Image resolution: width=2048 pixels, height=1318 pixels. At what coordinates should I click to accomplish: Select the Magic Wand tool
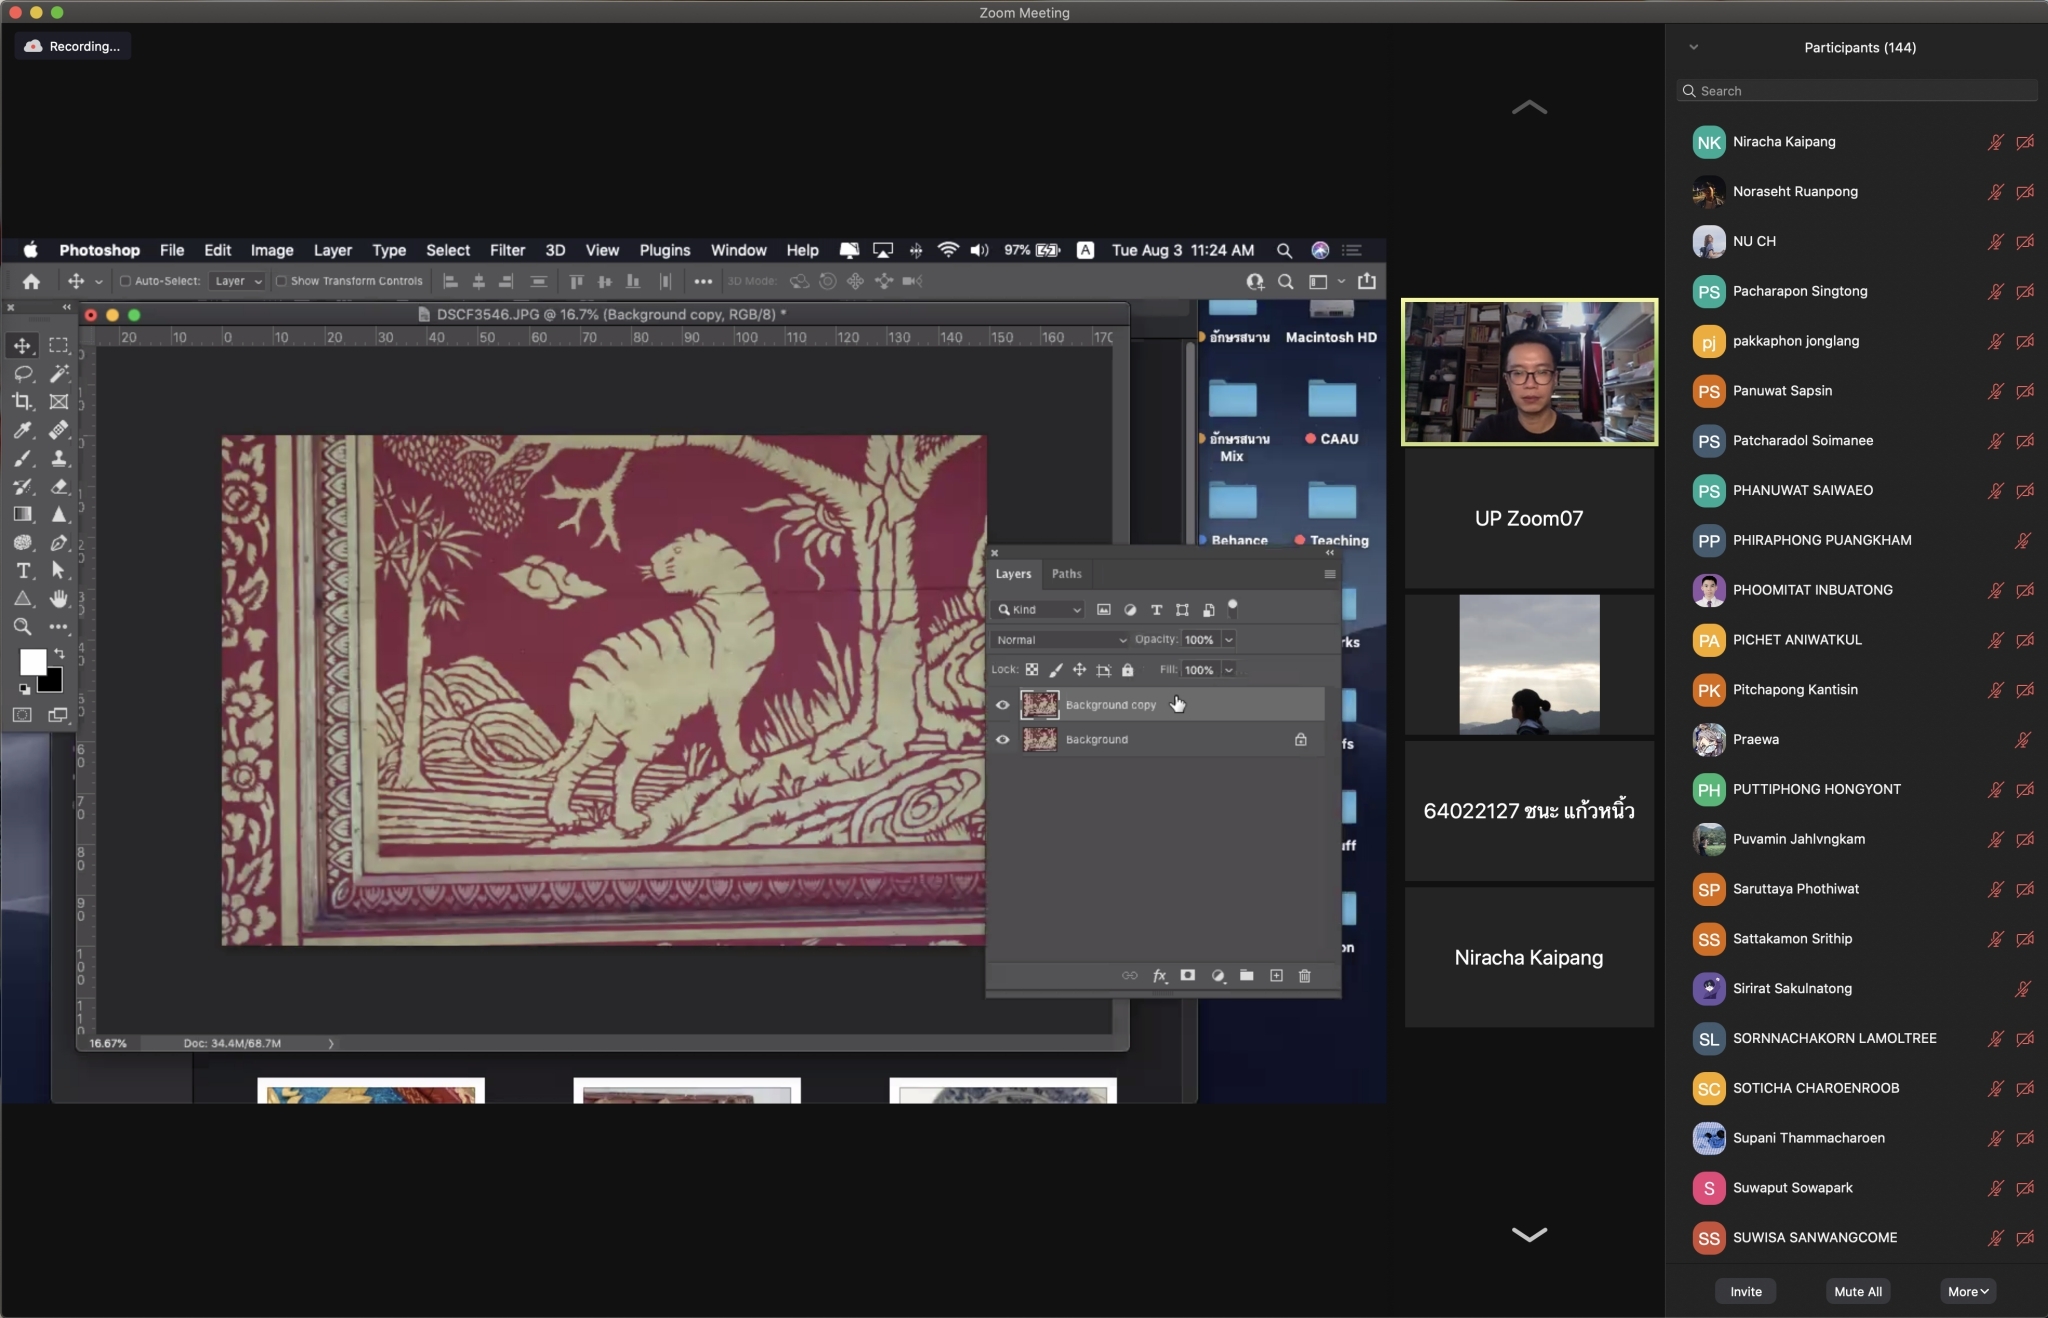59,373
